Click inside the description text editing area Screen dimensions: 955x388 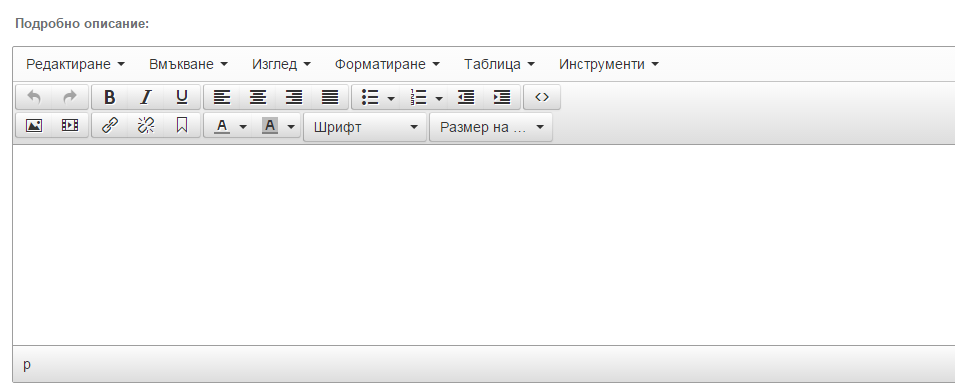point(484,245)
